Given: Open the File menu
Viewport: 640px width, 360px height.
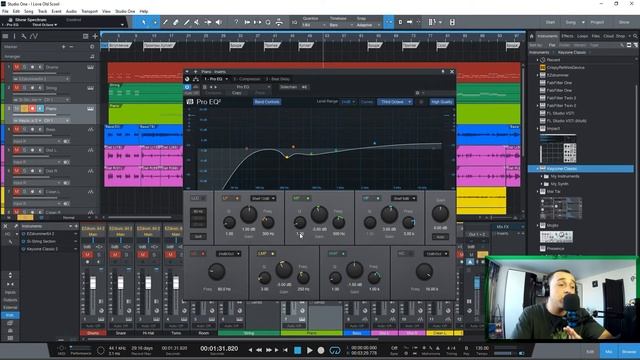Looking at the screenshot, I should pyautogui.click(x=5, y=11).
